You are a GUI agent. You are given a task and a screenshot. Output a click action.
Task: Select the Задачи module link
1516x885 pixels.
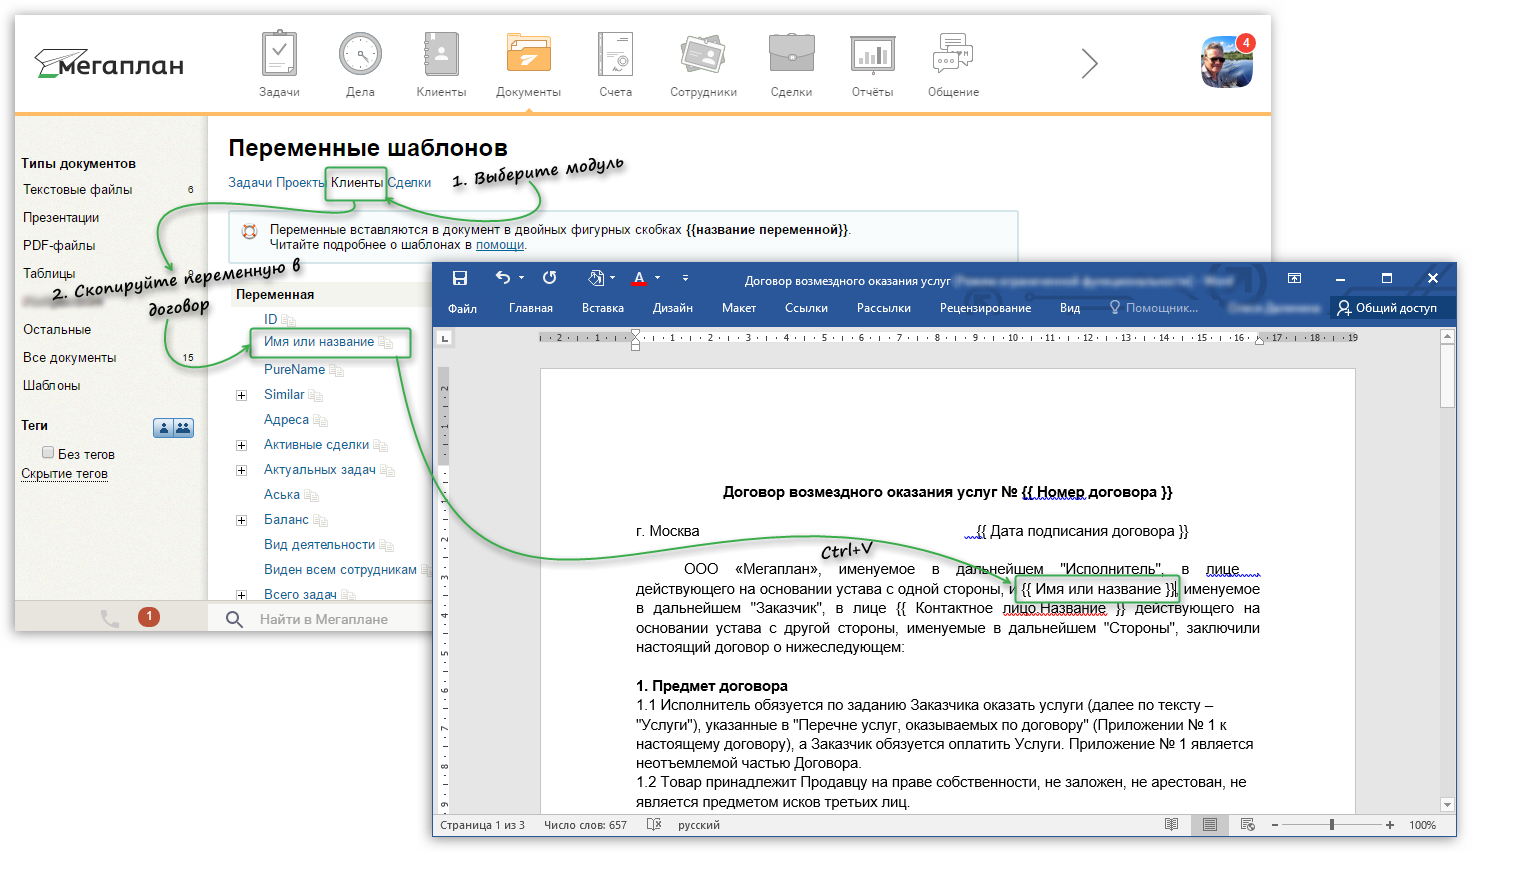pos(250,182)
